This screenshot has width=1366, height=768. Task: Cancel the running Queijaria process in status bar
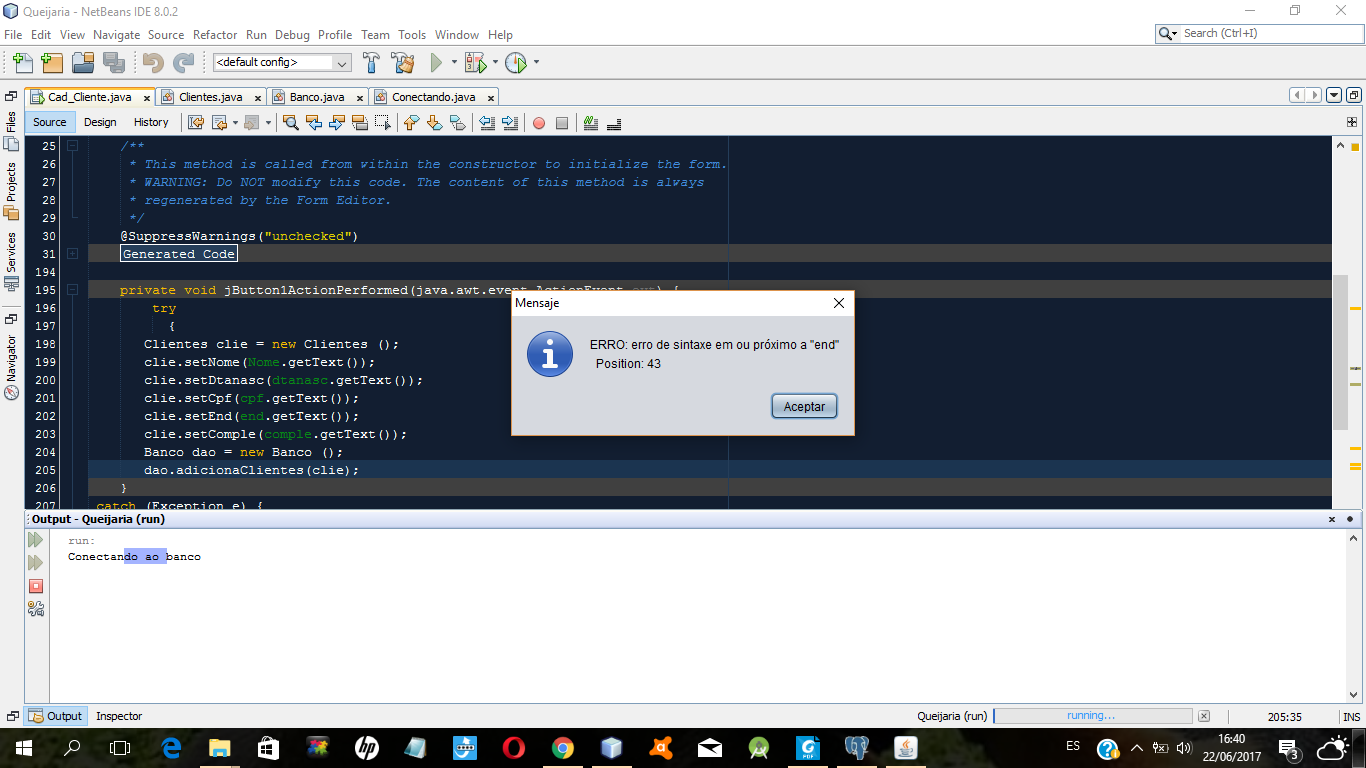[x=1204, y=716]
